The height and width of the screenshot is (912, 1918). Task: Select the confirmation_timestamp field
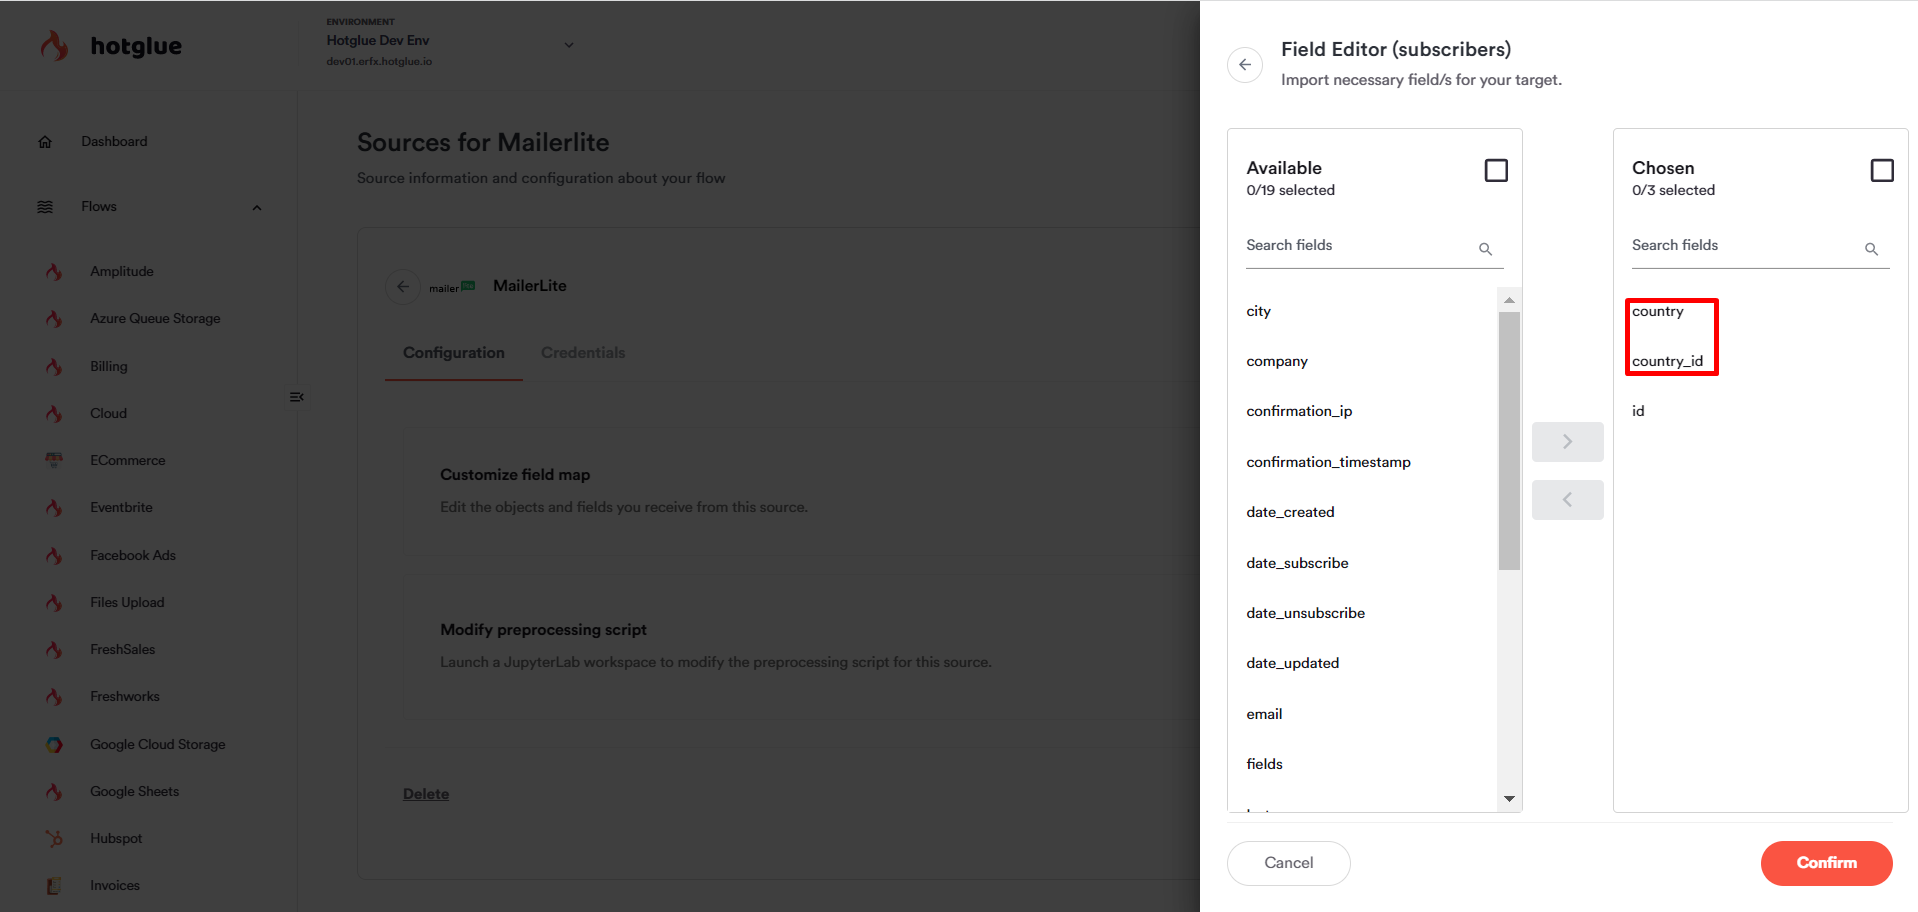pos(1328,463)
